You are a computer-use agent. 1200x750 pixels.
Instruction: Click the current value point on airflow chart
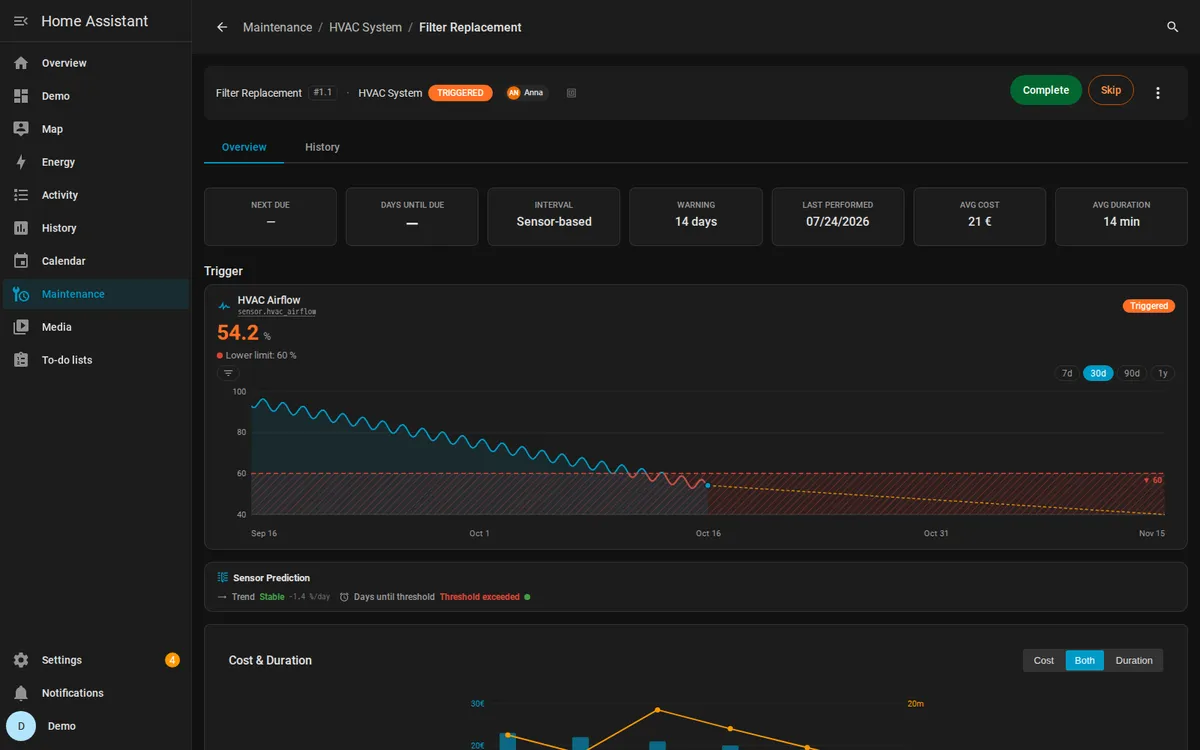pyautogui.click(x=708, y=485)
